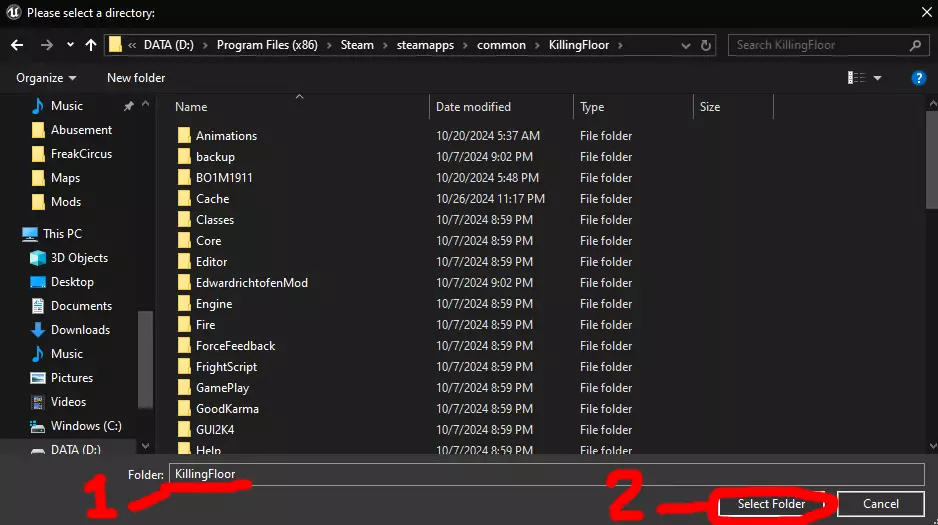This screenshot has height=525, width=938.
Task: Sort by the Name column header
Action: click(x=191, y=107)
